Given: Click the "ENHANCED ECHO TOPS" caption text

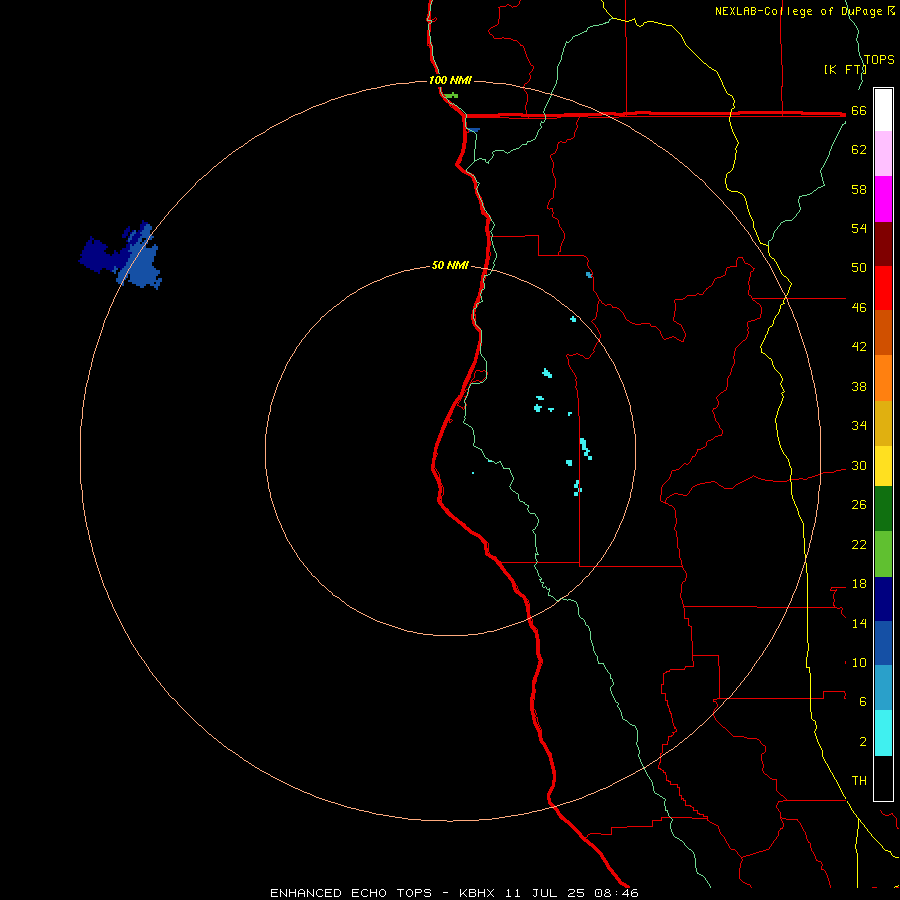Looking at the screenshot, I should tap(351, 893).
